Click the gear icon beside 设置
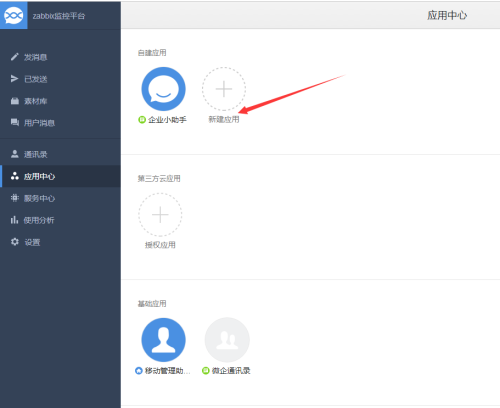 (15, 242)
